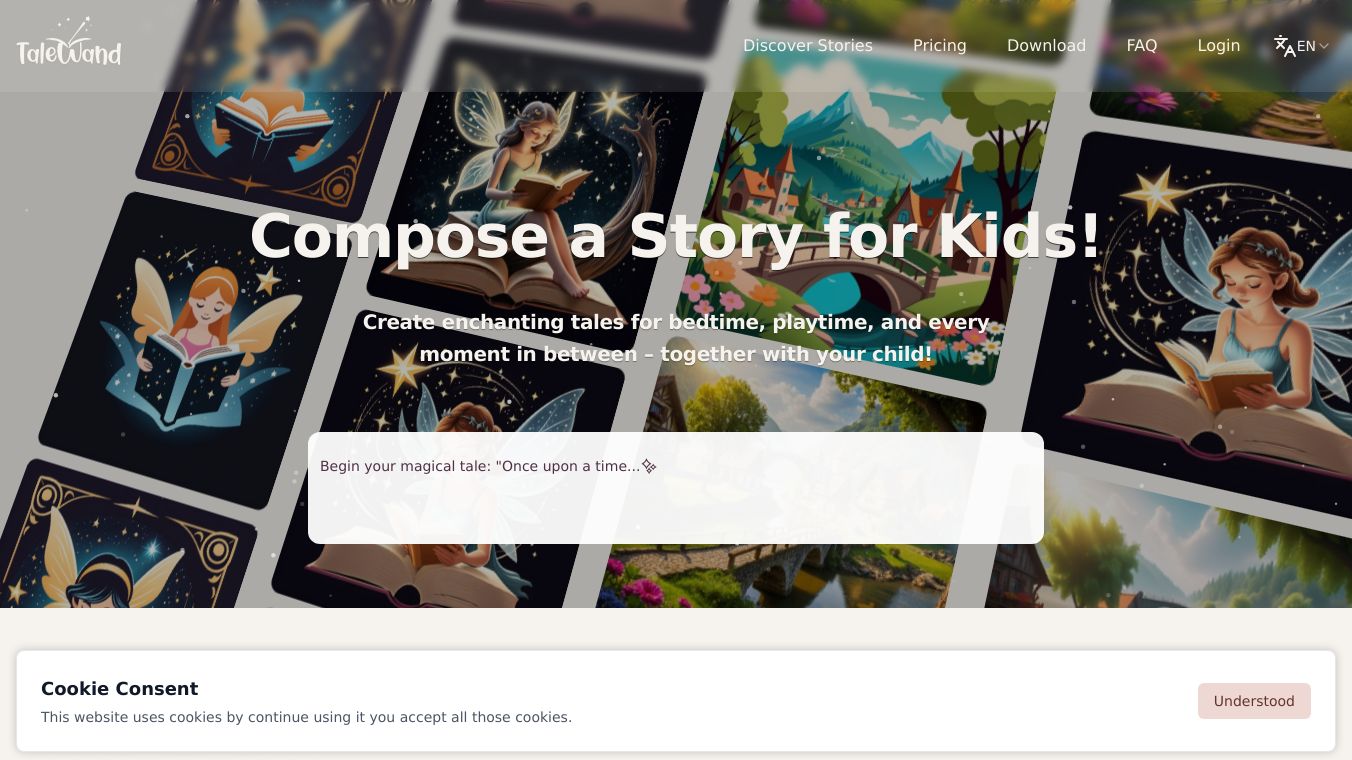Click the cookie notice message text

click(x=306, y=717)
